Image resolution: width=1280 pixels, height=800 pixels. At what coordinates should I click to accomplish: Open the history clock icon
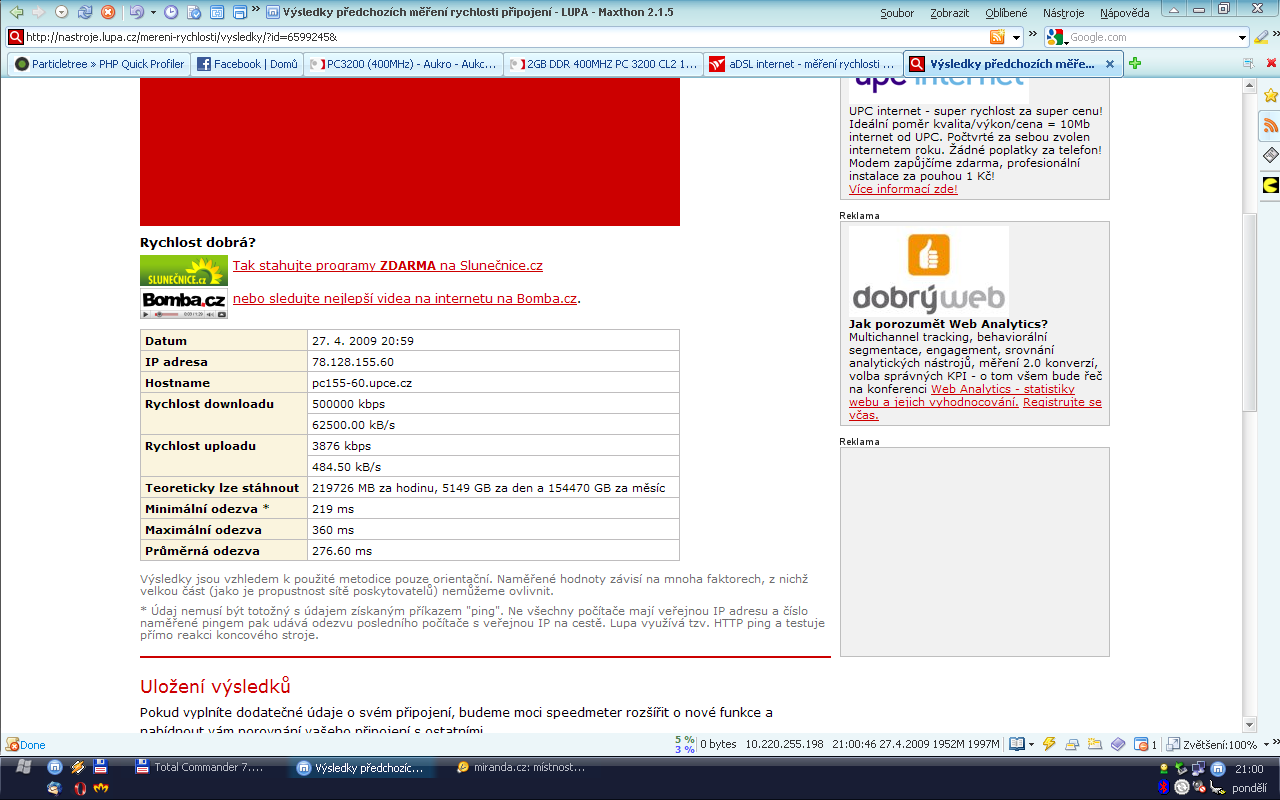coord(171,12)
